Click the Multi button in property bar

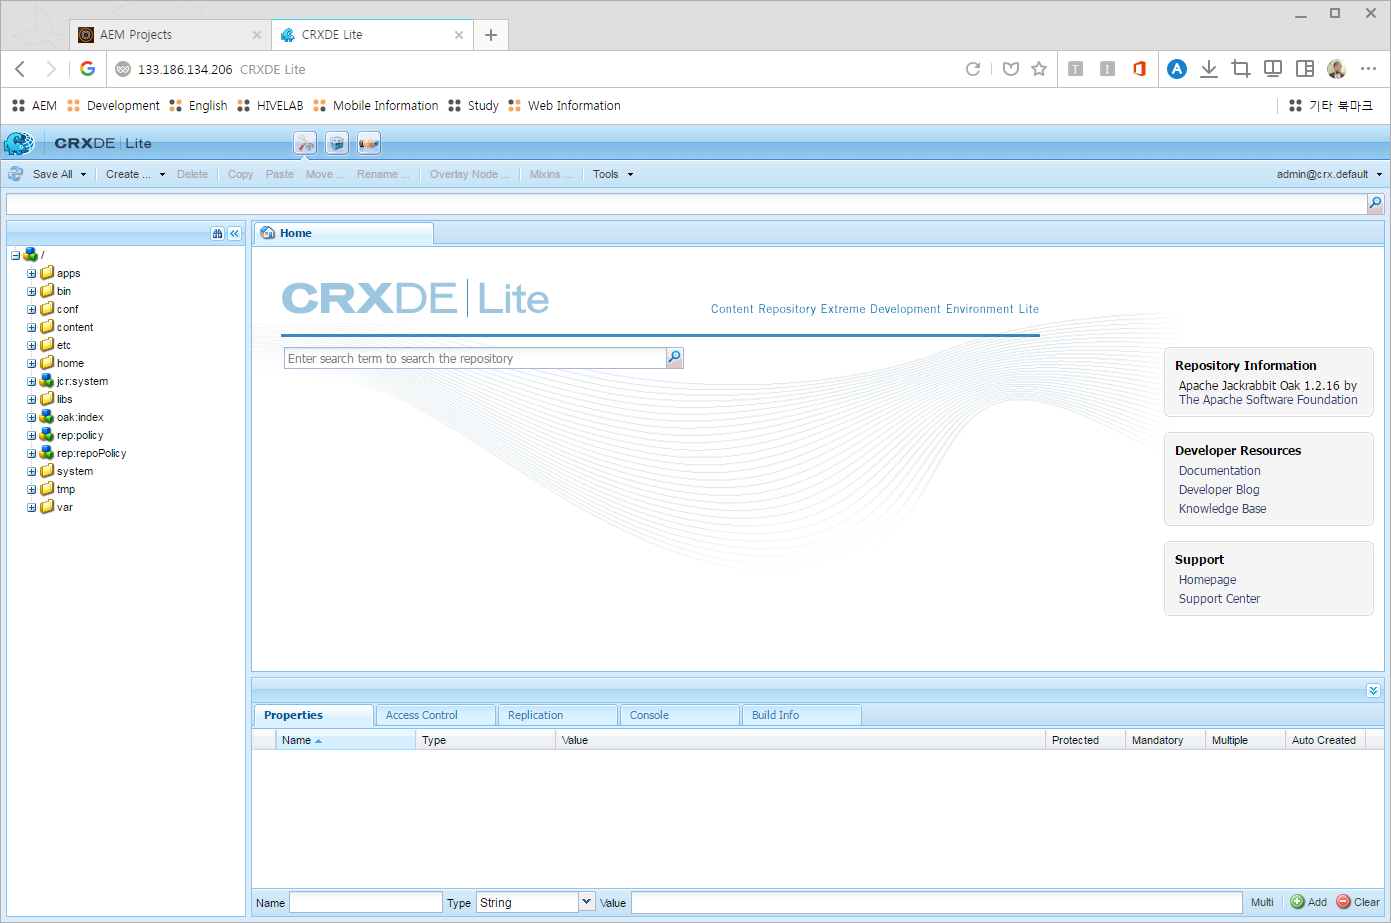(x=1262, y=902)
